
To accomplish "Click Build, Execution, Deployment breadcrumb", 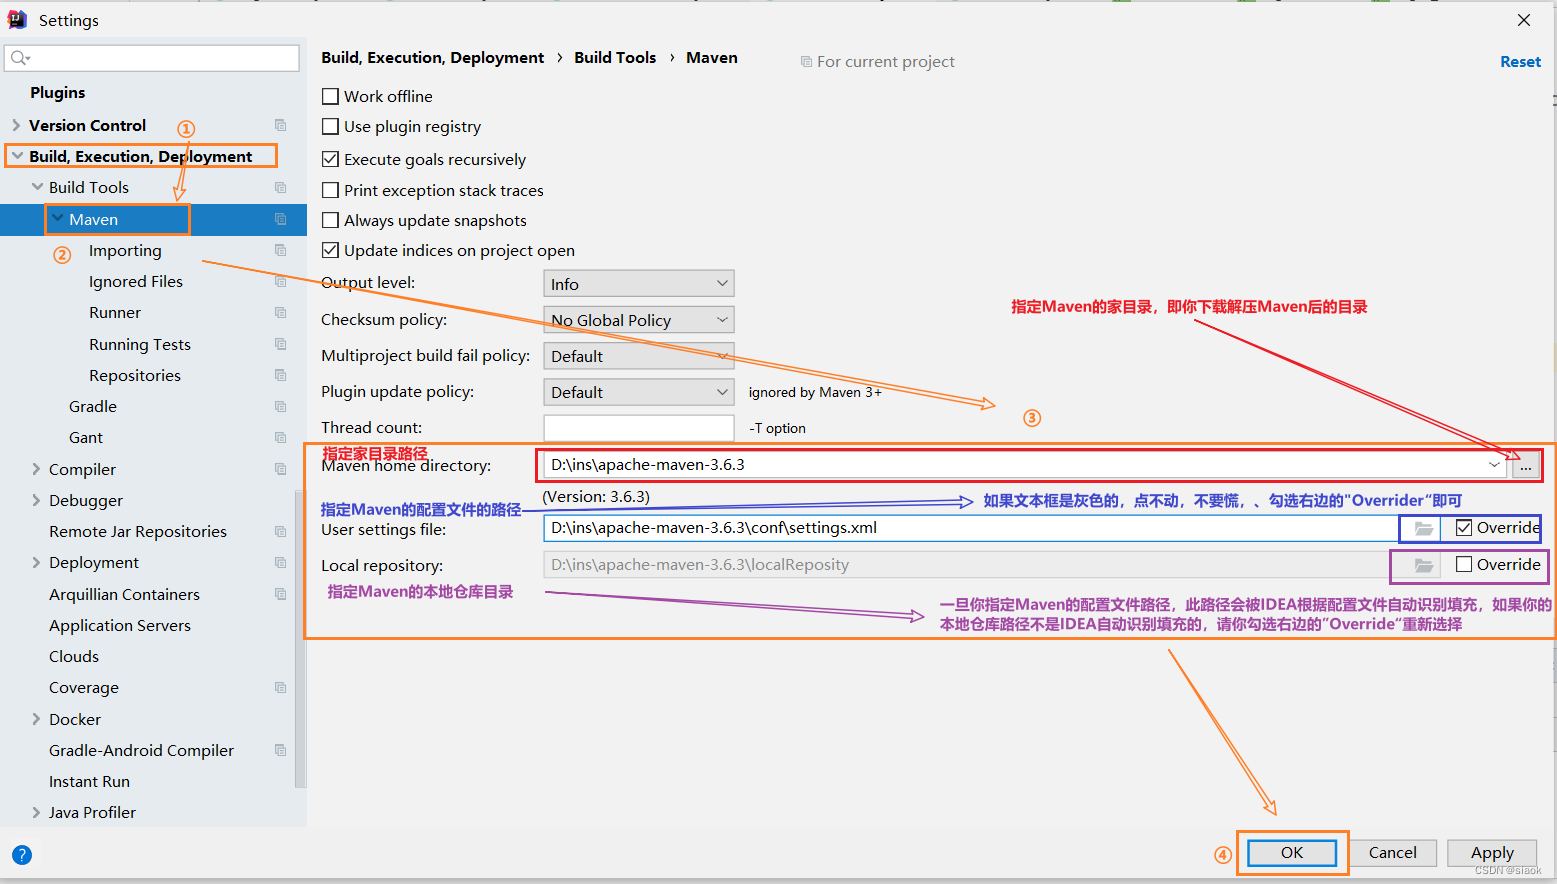I will (432, 58).
